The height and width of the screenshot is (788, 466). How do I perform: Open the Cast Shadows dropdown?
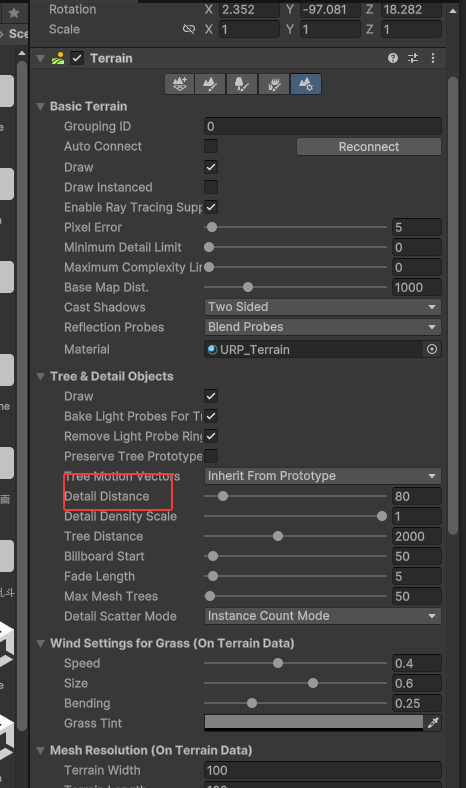323,307
